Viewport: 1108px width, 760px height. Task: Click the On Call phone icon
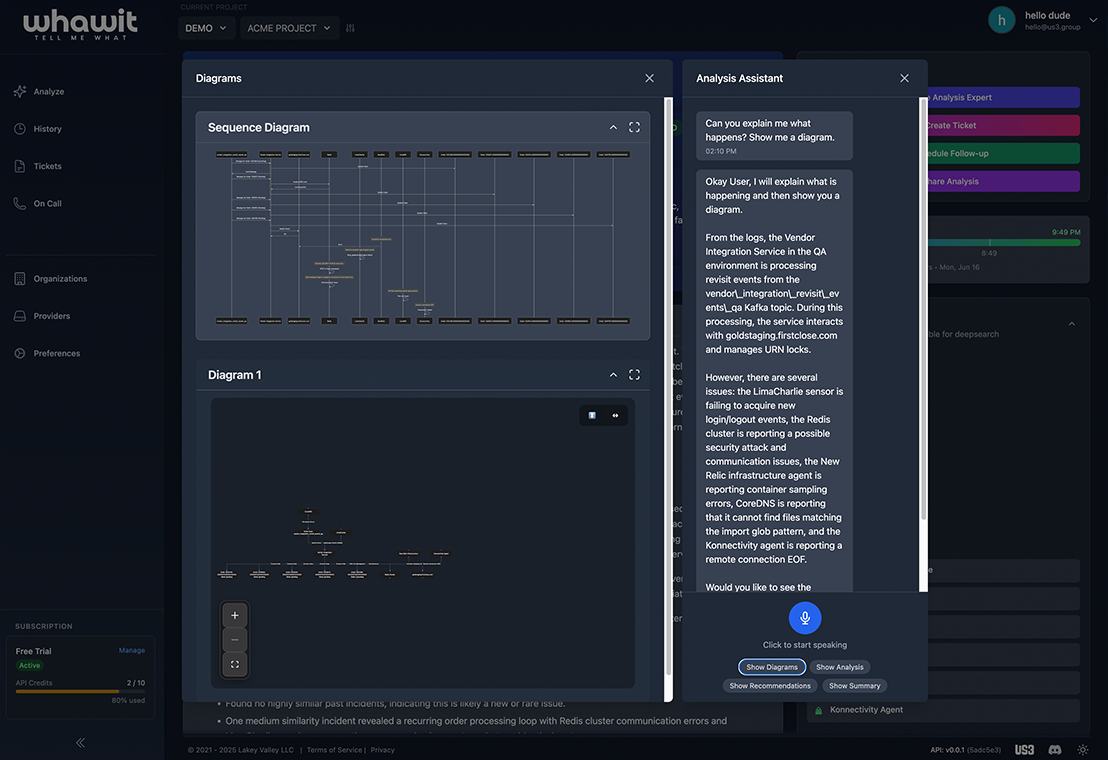click(x=20, y=204)
